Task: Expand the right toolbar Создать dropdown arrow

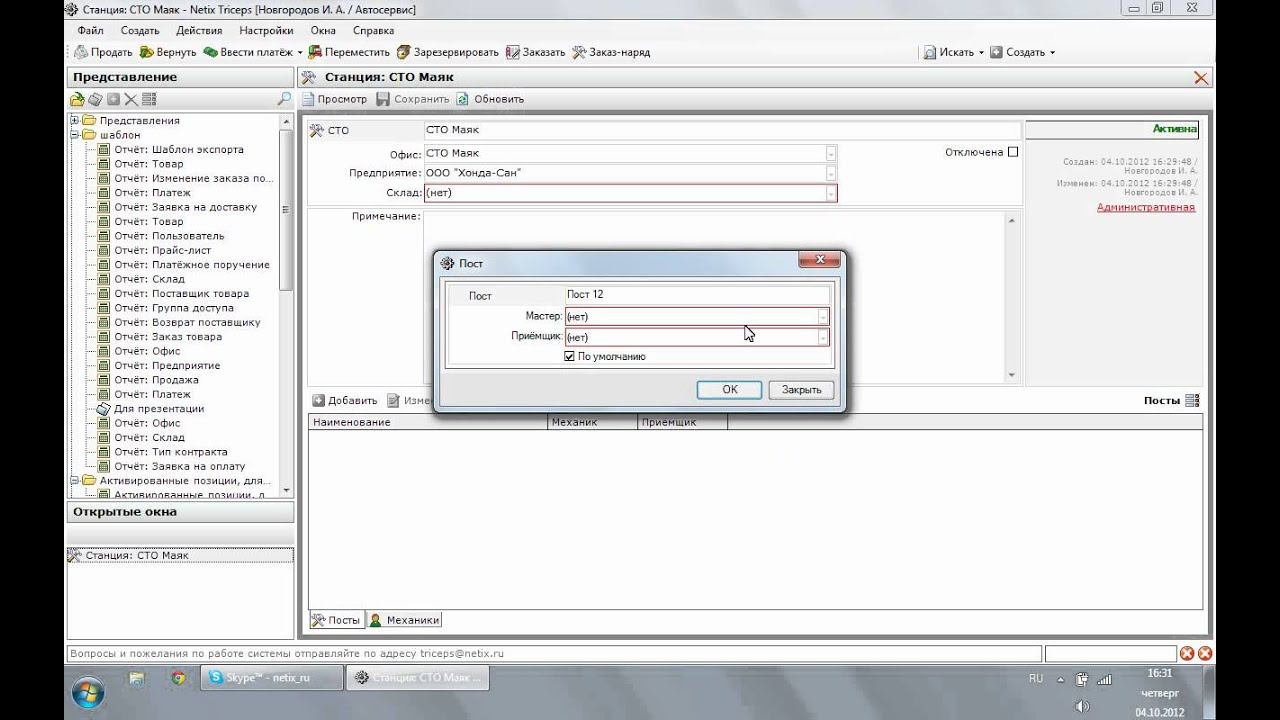Action: [1052, 52]
